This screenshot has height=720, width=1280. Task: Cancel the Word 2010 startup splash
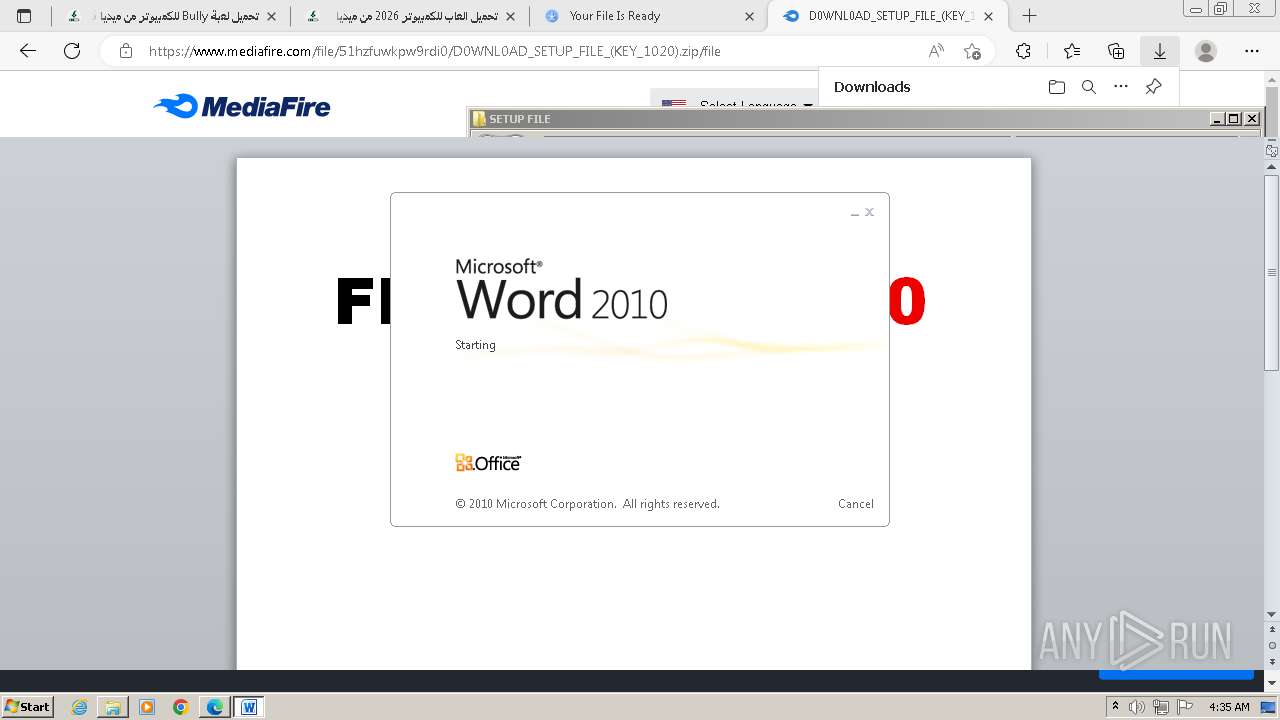pyautogui.click(x=855, y=504)
